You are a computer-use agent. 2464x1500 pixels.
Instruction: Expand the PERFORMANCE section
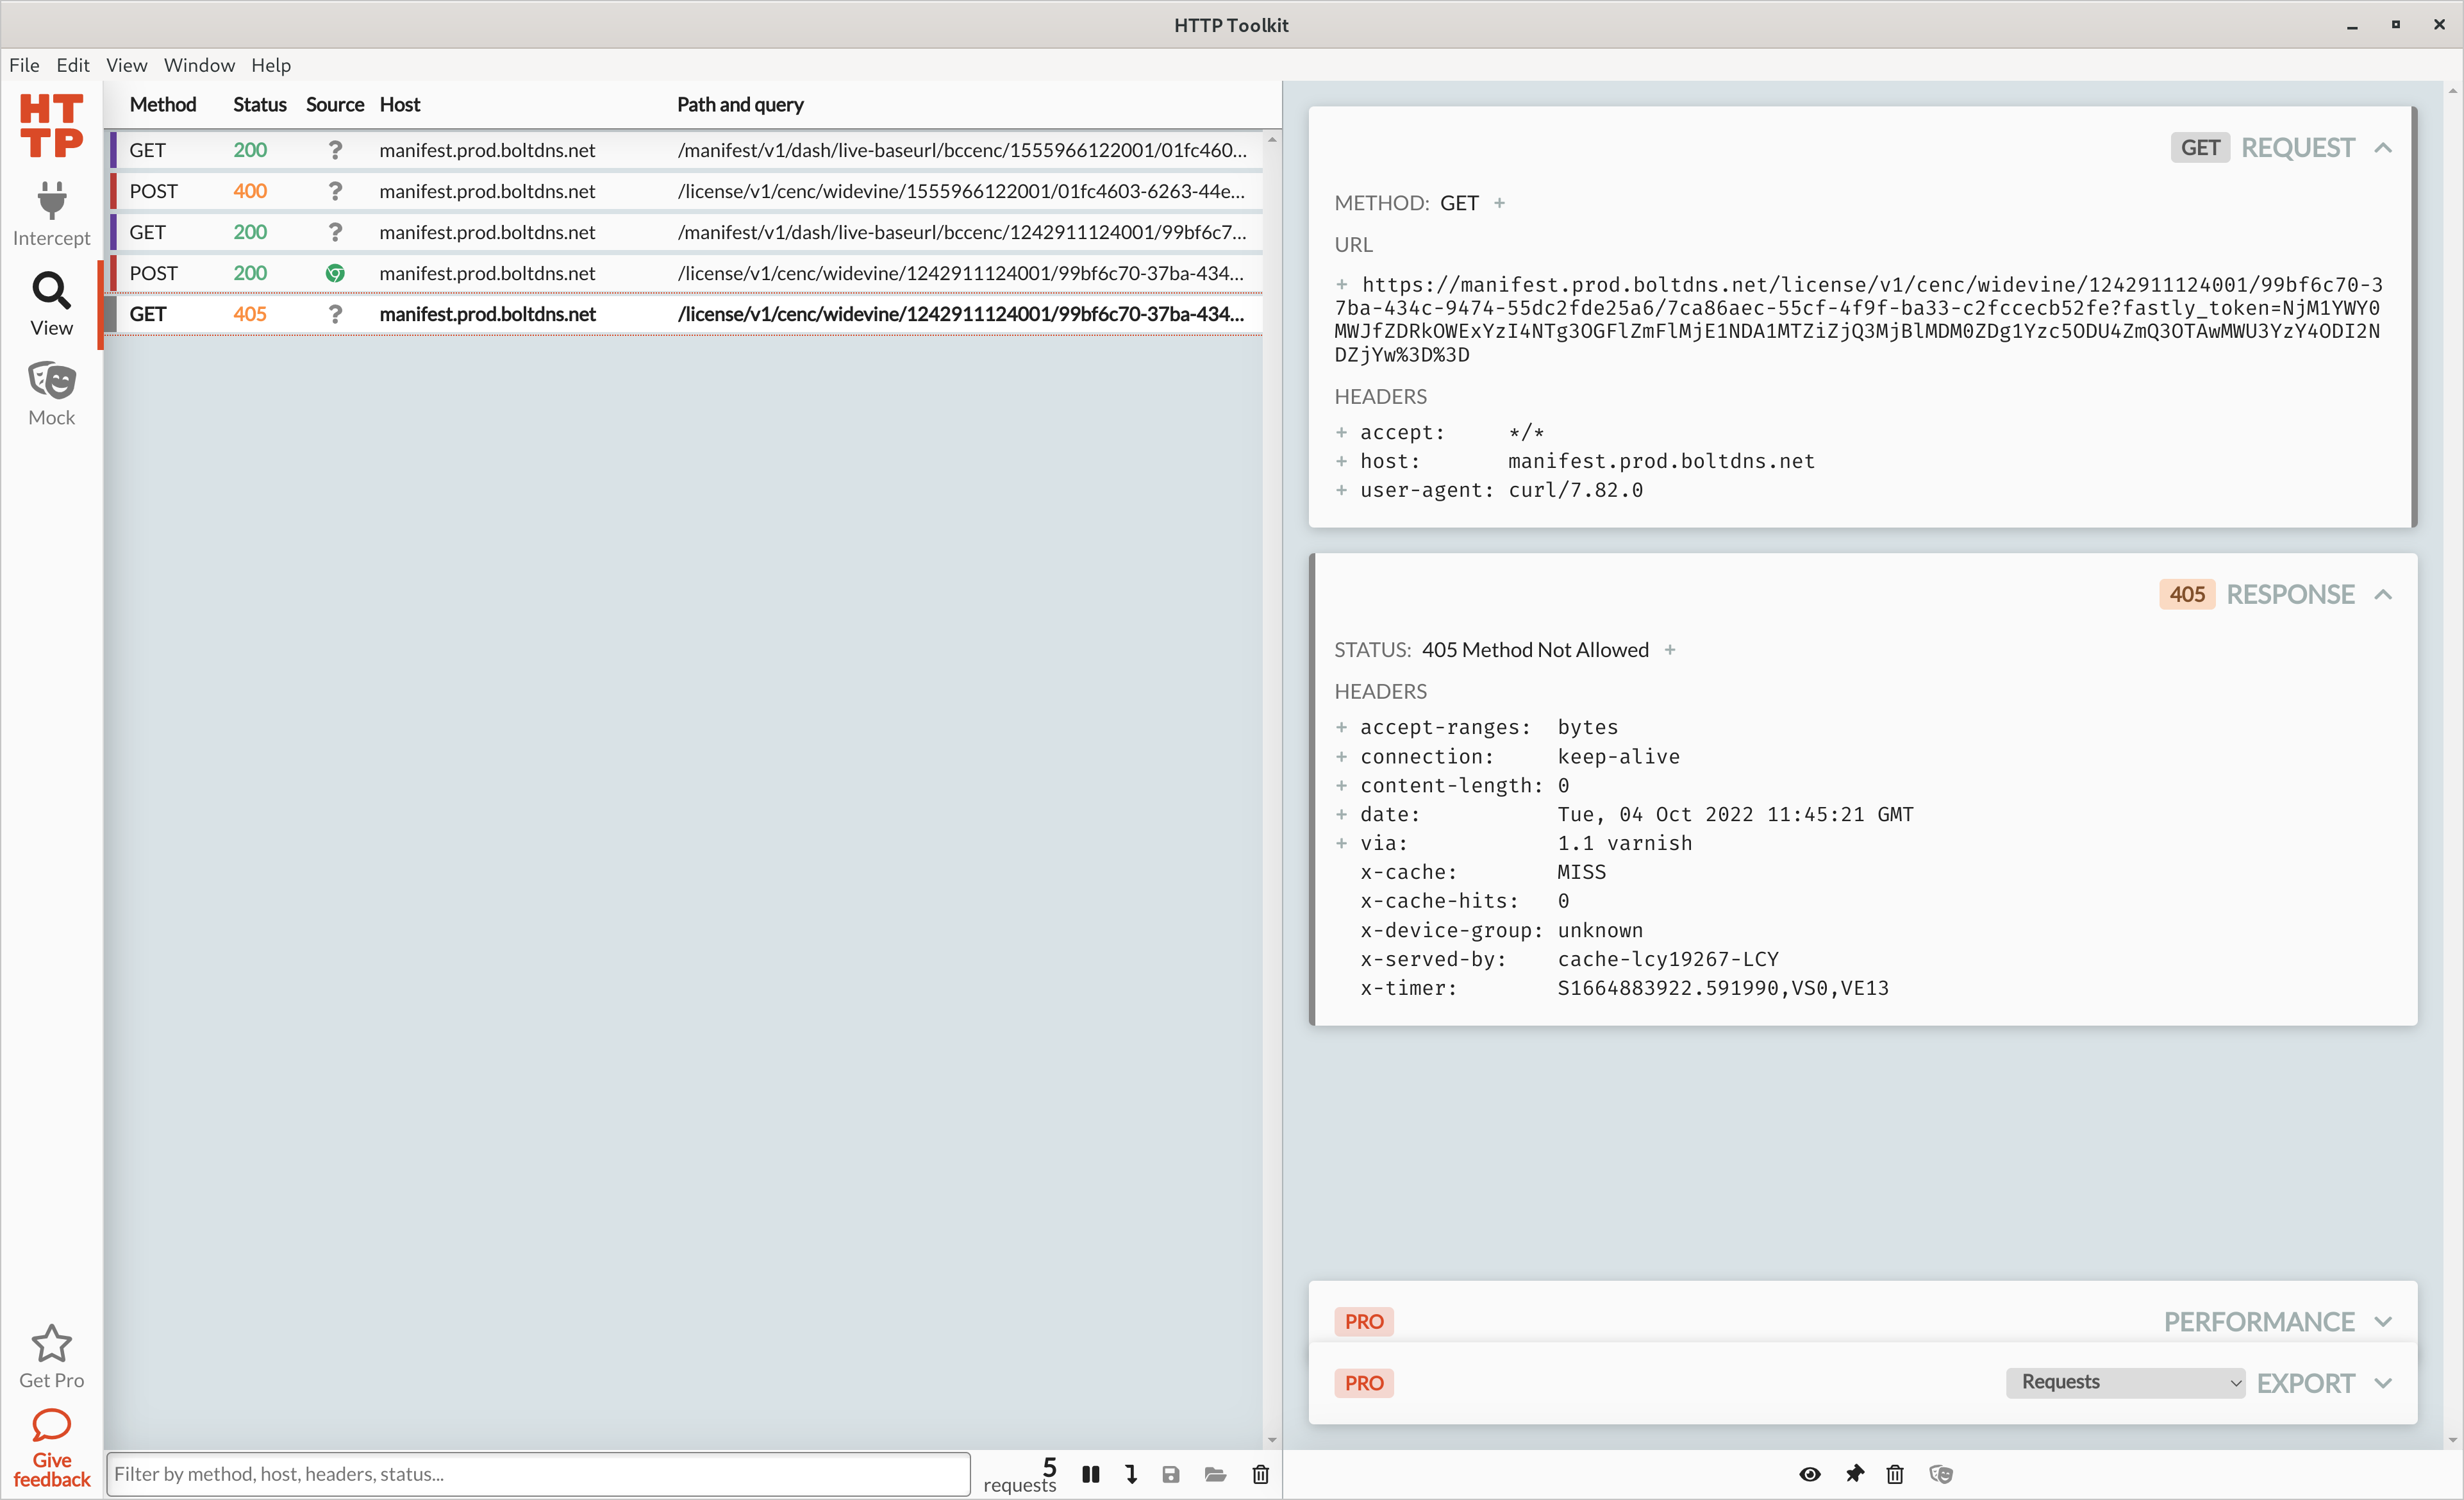[2383, 1322]
